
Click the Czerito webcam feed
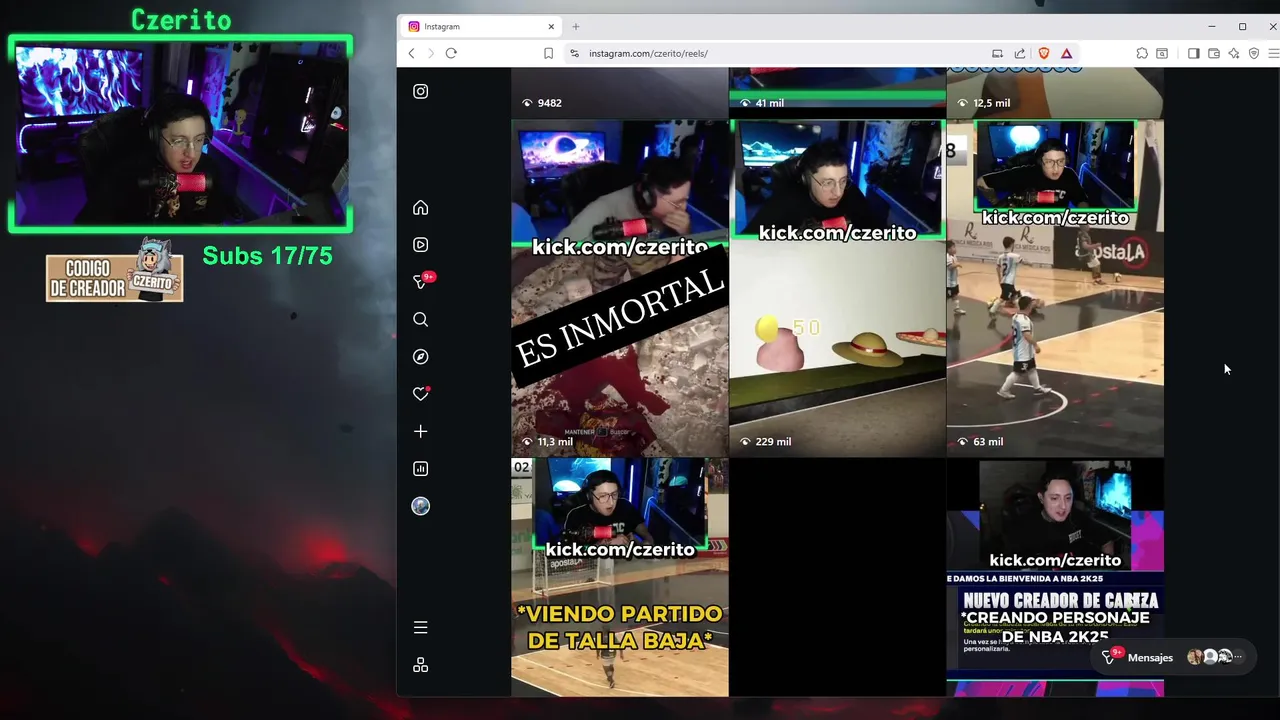click(181, 134)
